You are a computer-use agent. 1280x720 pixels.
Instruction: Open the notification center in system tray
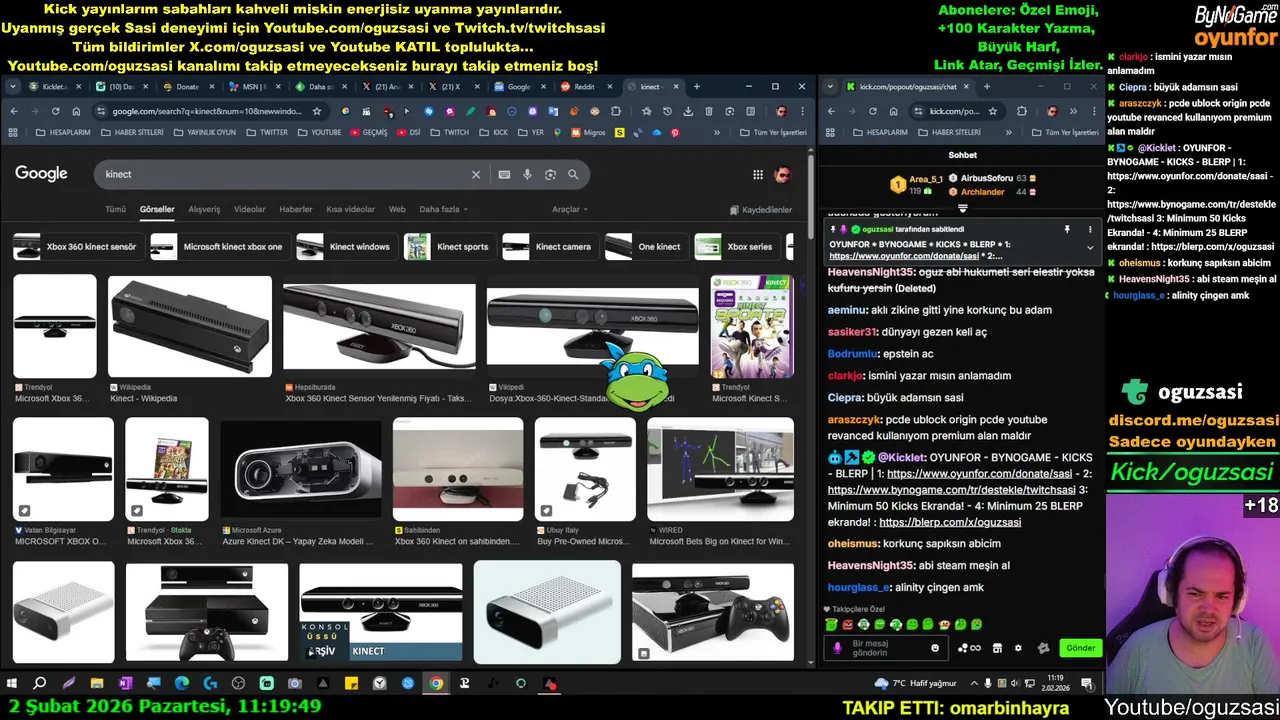click(1087, 684)
